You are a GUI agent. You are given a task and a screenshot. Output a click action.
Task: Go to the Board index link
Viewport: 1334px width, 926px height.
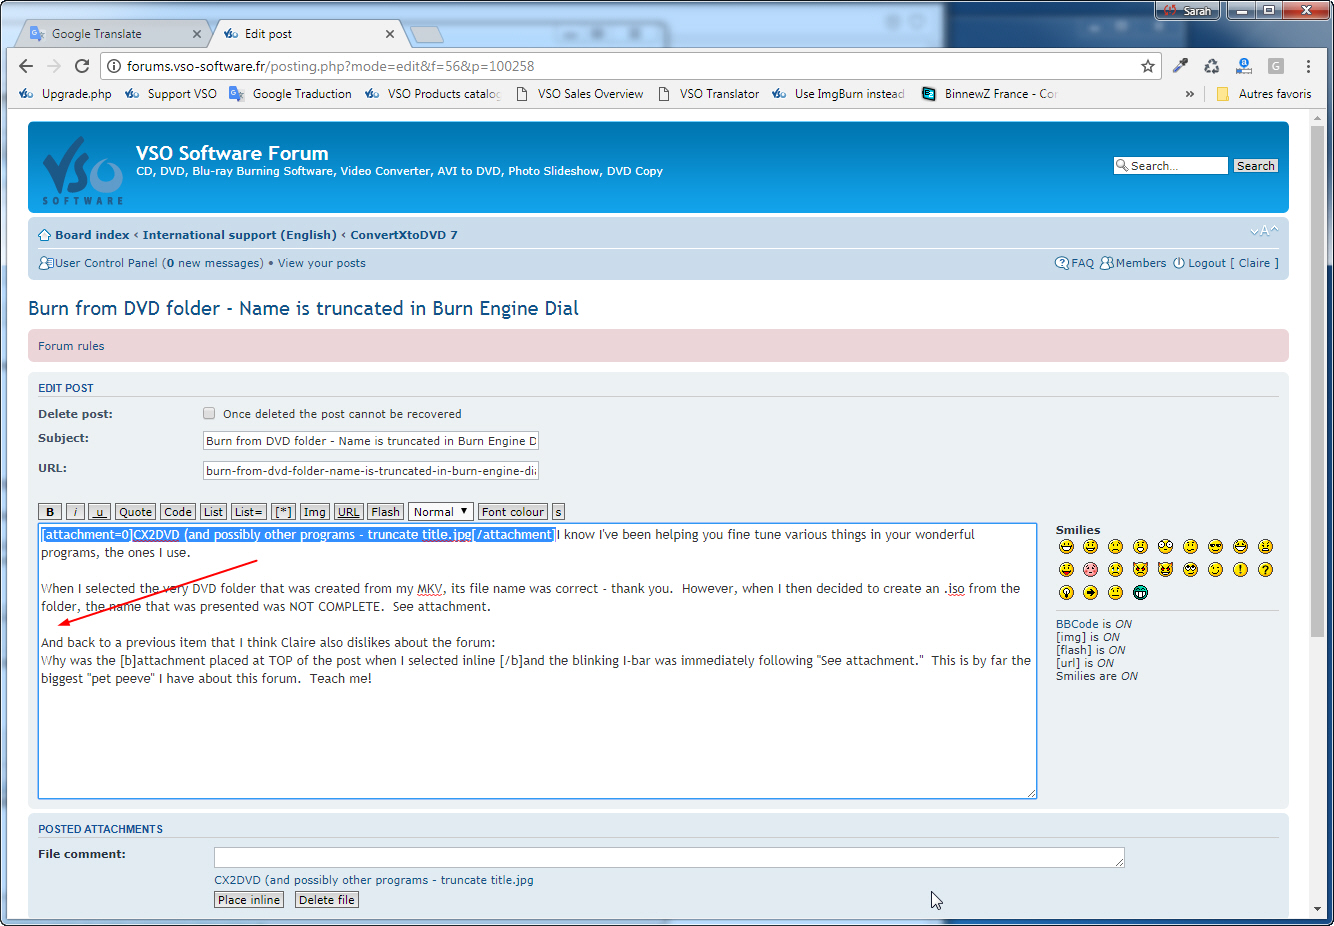(x=92, y=235)
